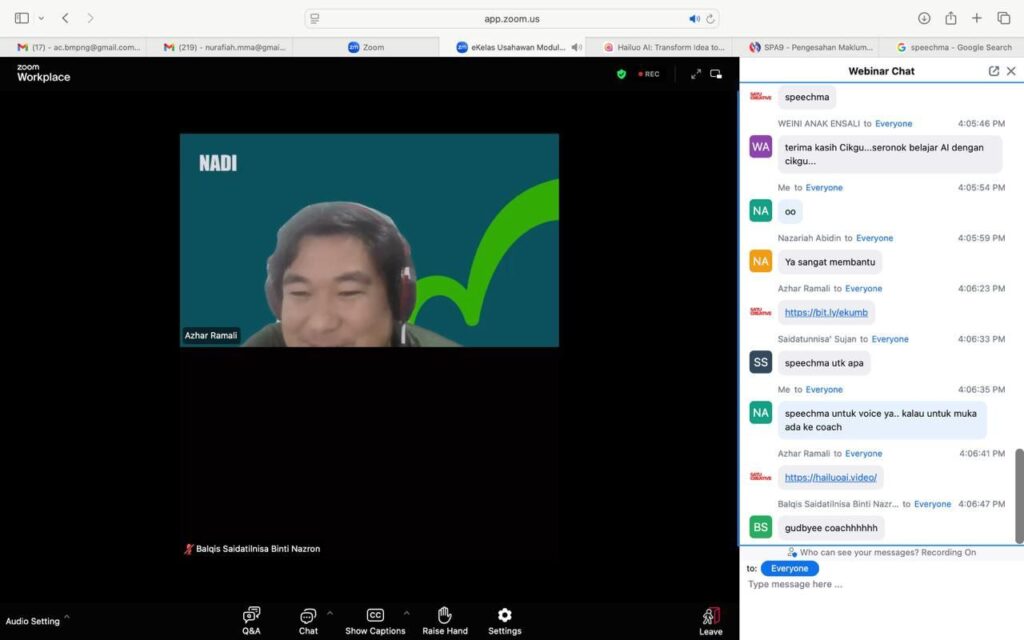1024x640 pixels.
Task: Switch to speechma Google Search tab
Action: pos(954,47)
